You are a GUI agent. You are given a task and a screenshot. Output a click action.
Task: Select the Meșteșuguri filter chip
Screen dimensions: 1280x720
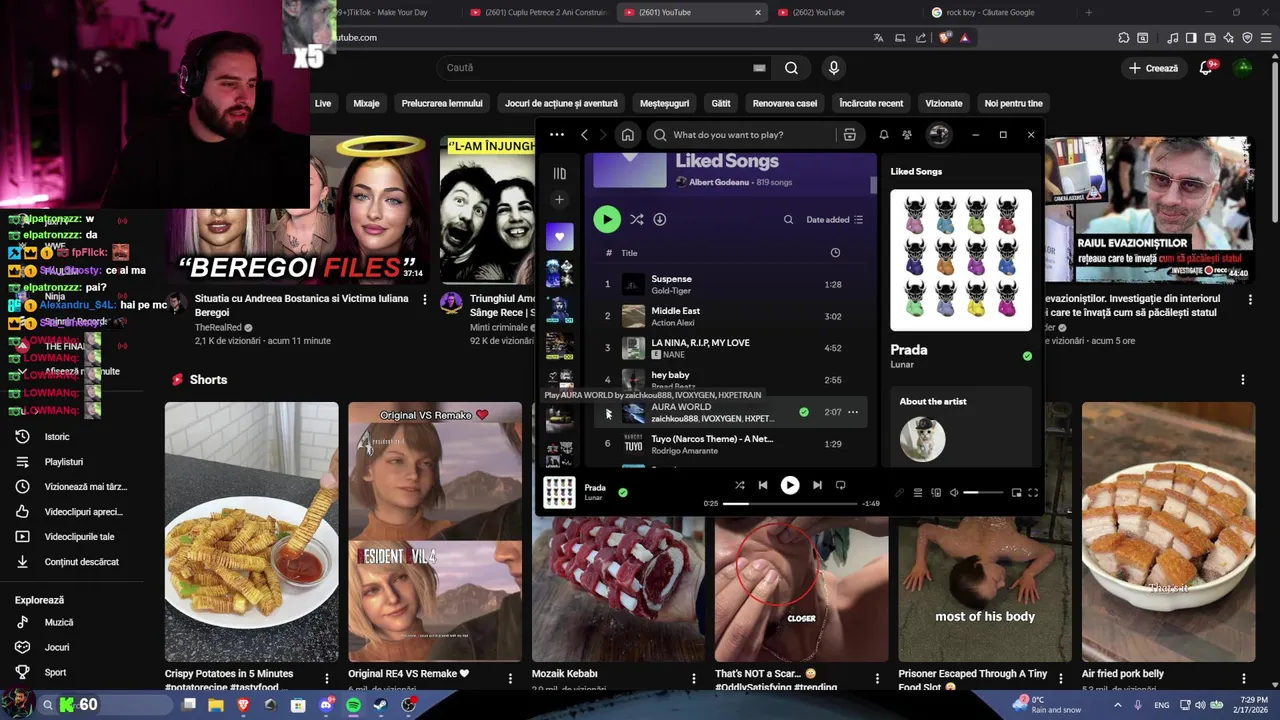pyautogui.click(x=664, y=103)
